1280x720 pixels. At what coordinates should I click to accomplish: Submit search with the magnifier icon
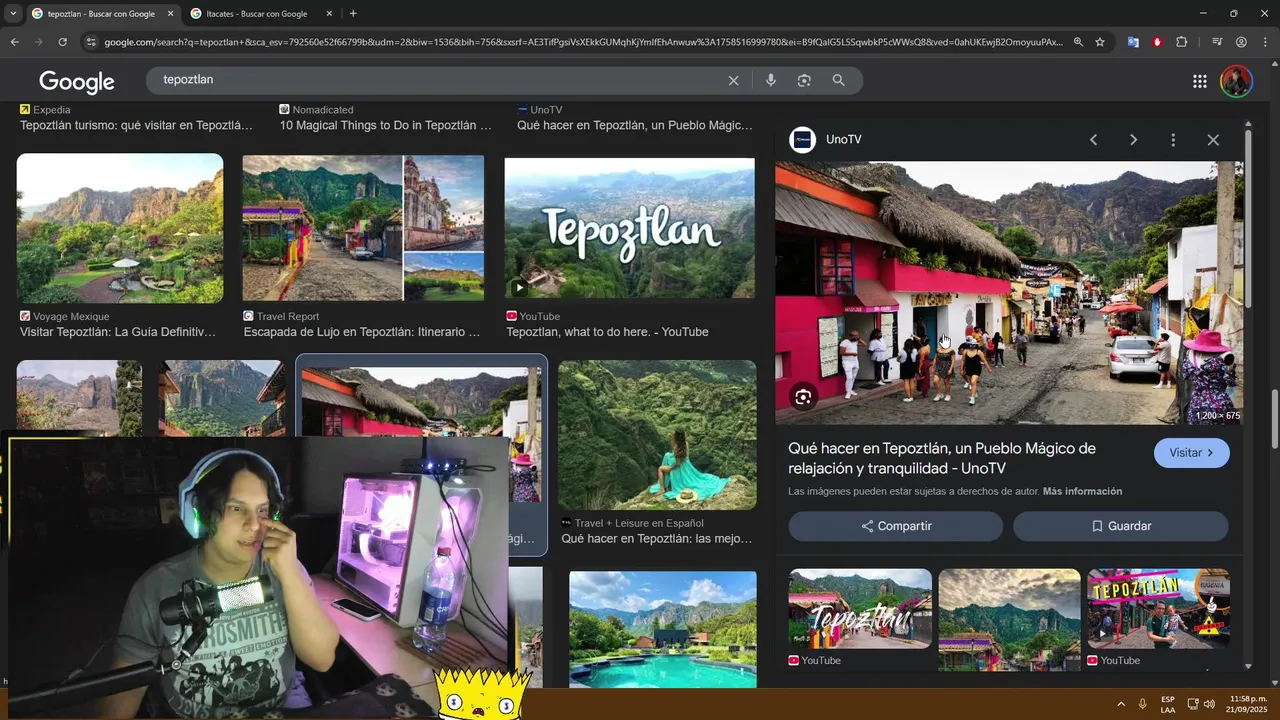tap(839, 80)
